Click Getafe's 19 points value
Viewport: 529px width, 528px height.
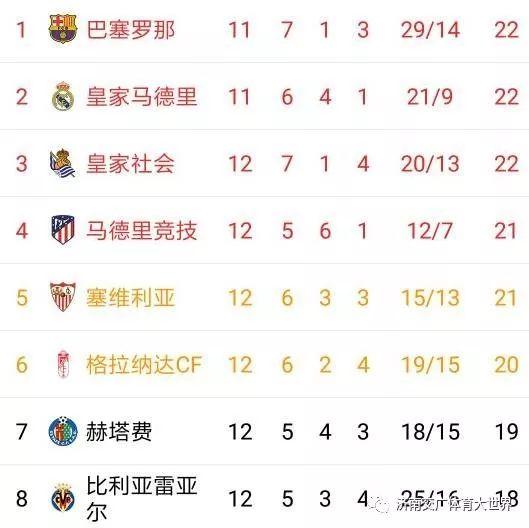(506, 432)
